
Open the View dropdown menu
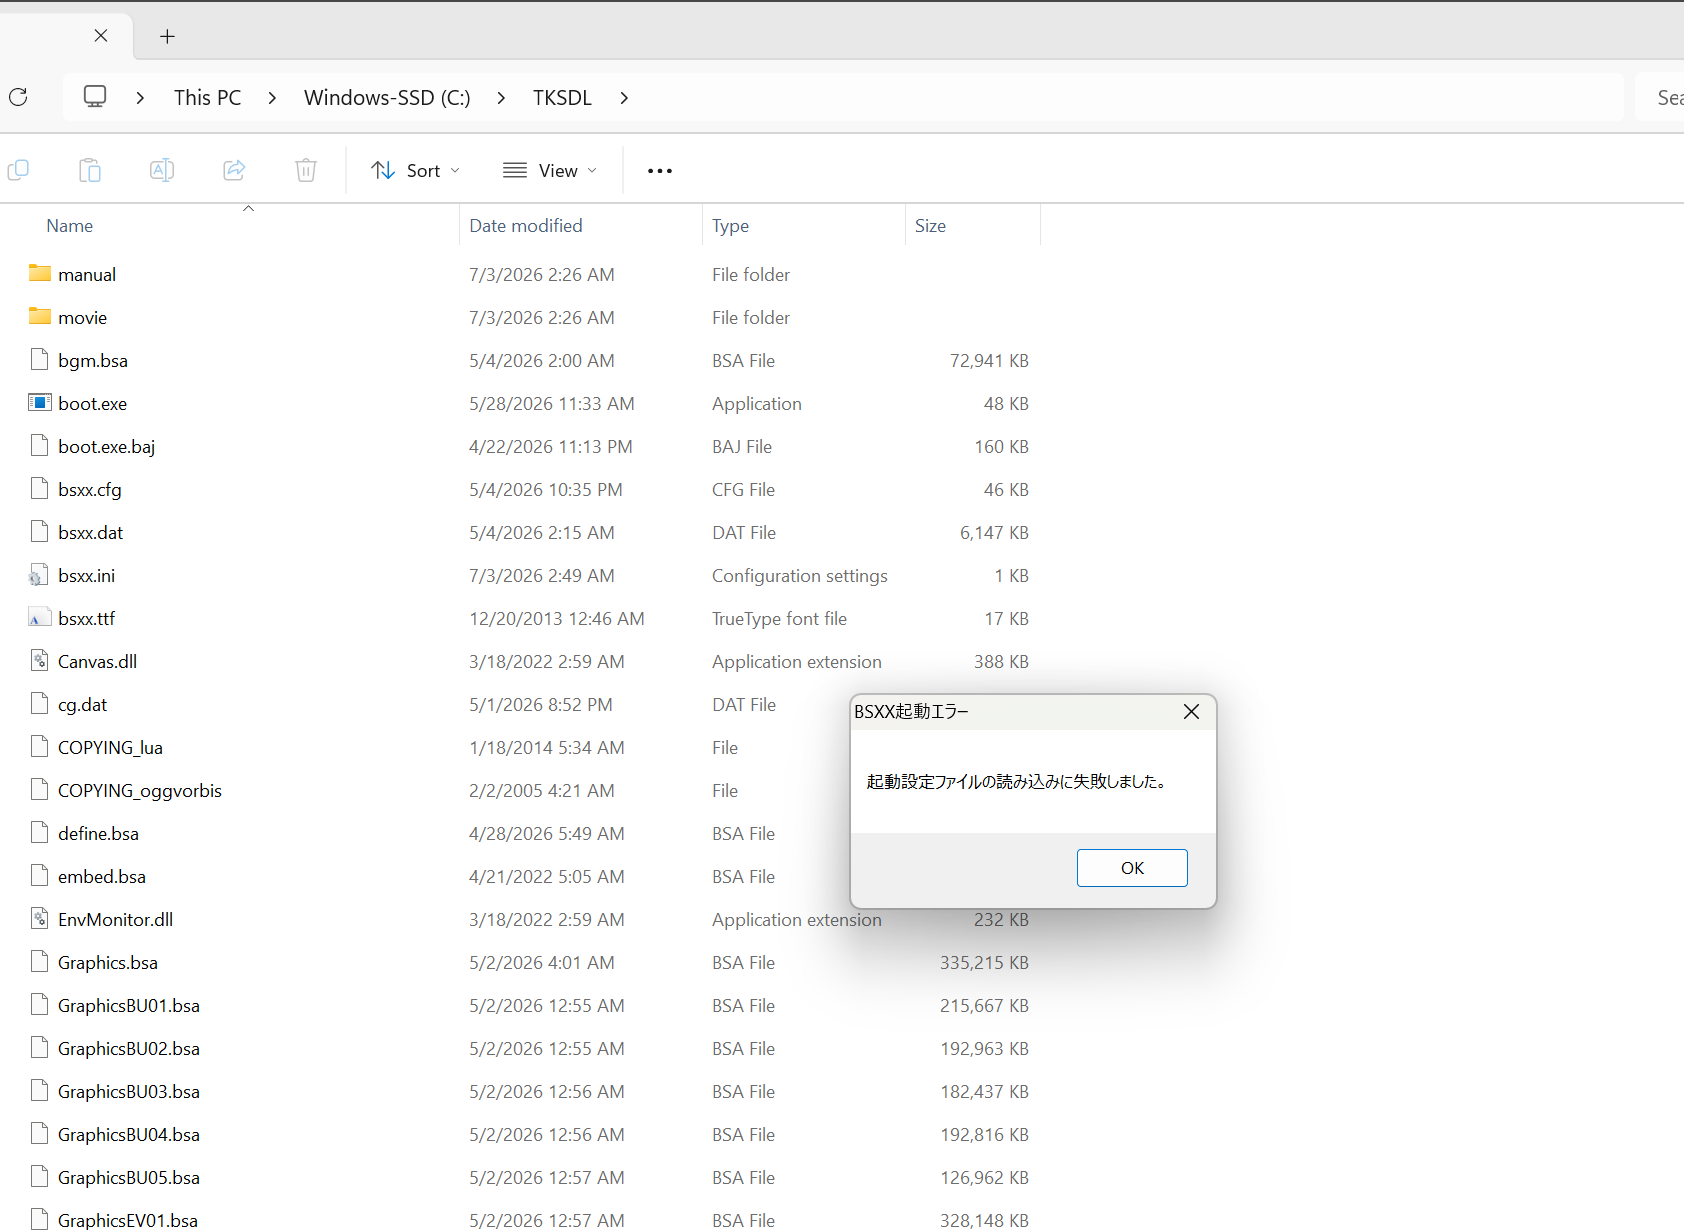pyautogui.click(x=550, y=171)
